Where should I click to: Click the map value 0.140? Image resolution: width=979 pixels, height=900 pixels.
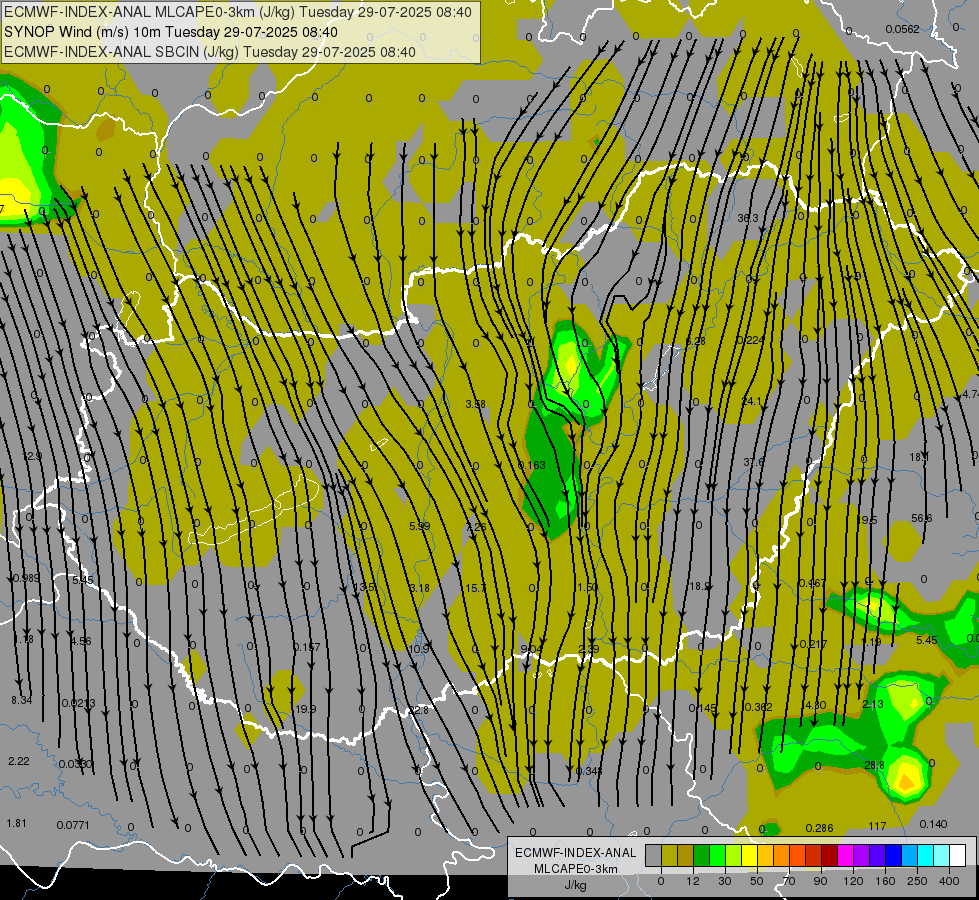pos(933,824)
